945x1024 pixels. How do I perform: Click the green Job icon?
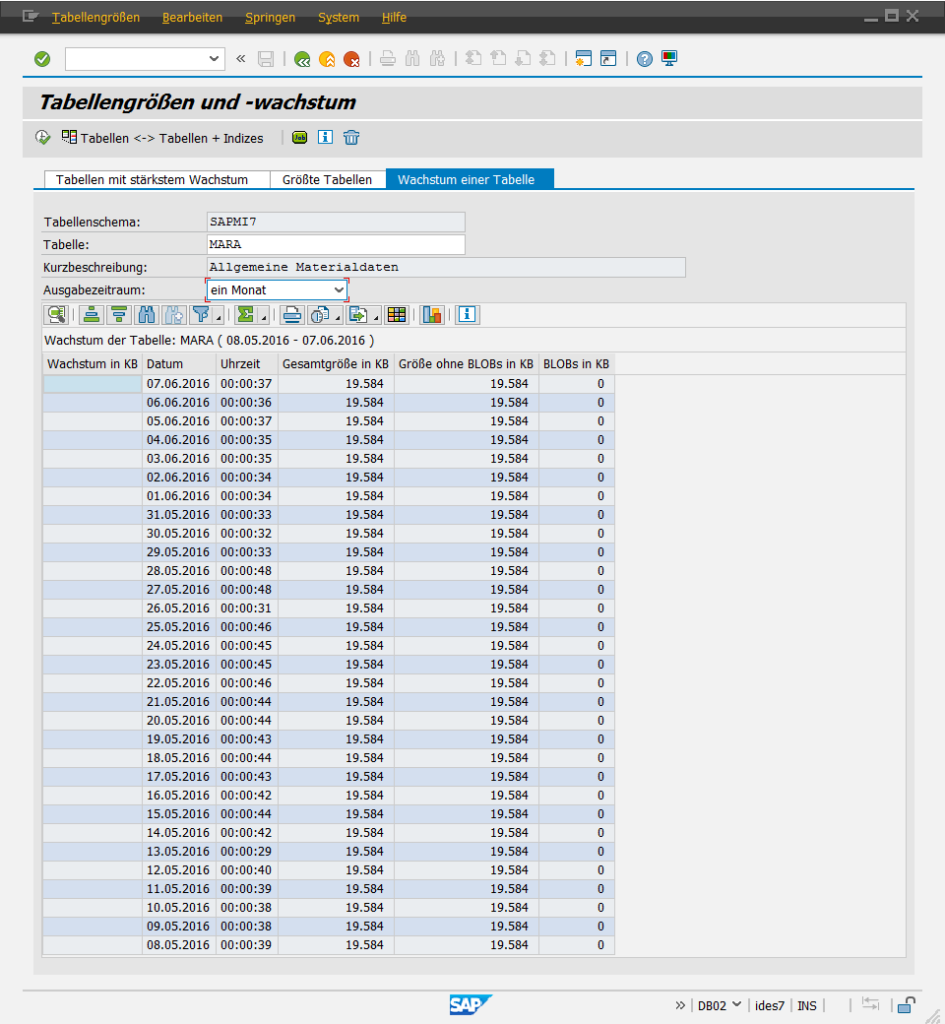300,138
